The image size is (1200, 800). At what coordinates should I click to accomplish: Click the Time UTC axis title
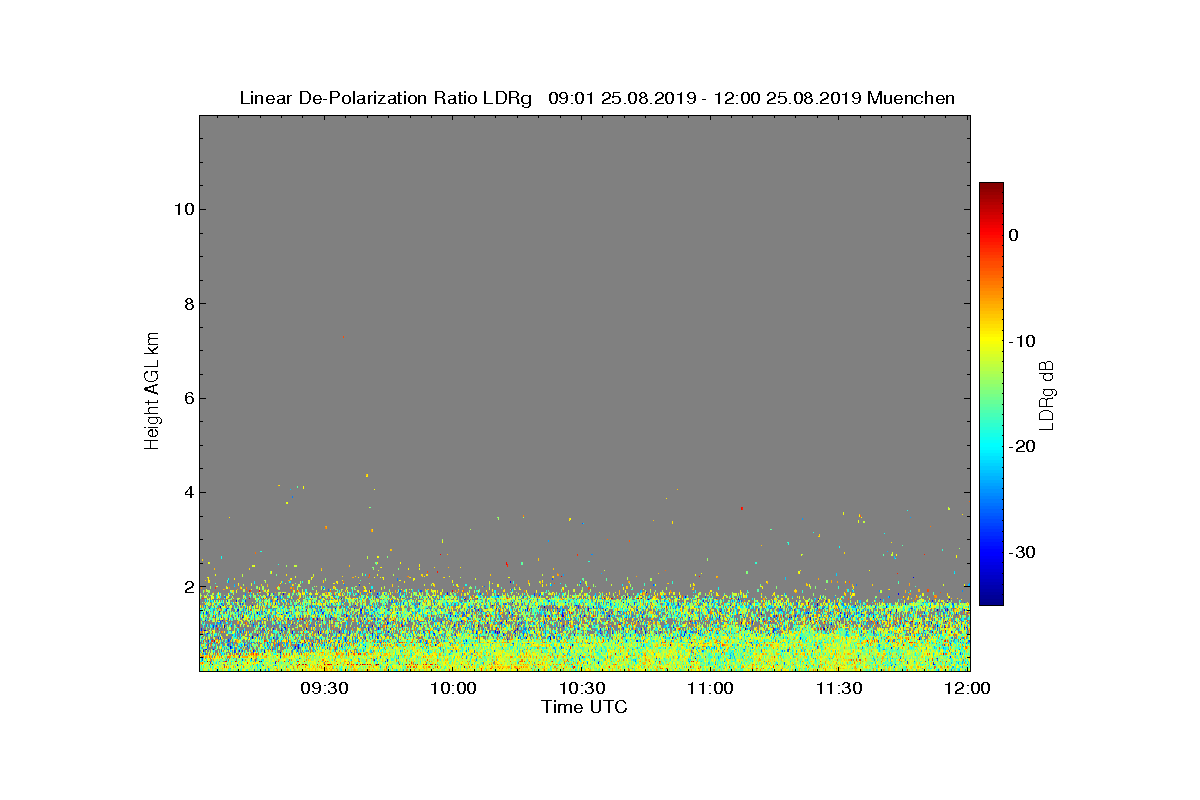click(585, 707)
